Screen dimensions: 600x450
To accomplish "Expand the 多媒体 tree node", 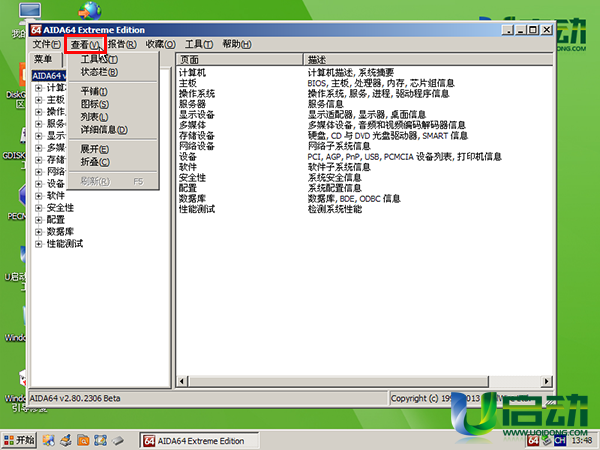I will point(38,148).
